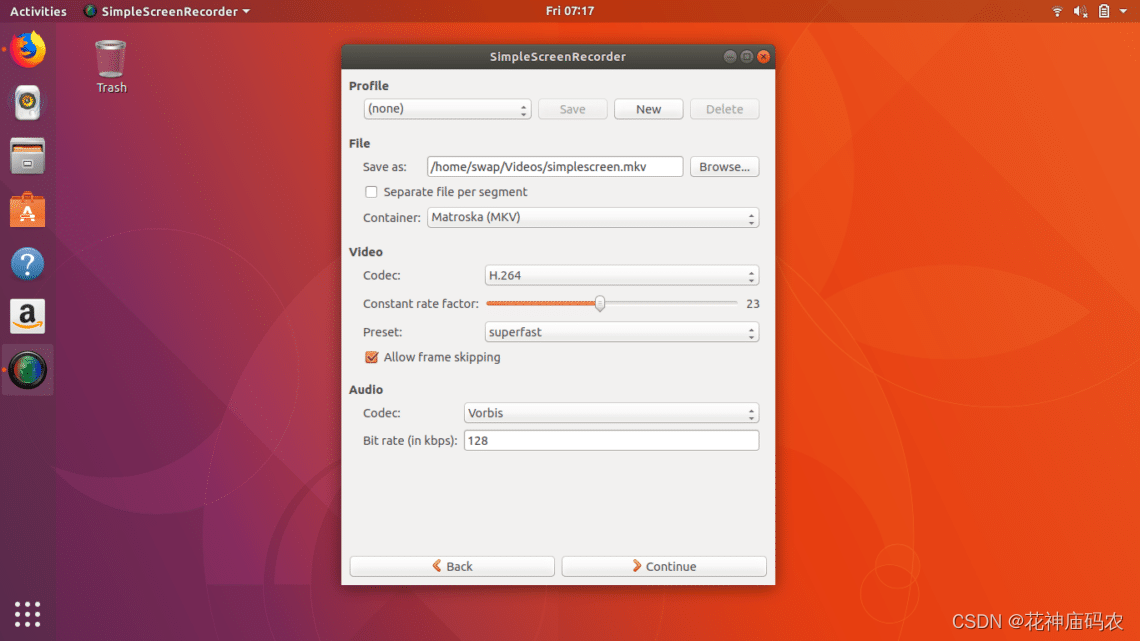This screenshot has height=641, width=1140.
Task: Show applications grid button
Action: (x=28, y=614)
